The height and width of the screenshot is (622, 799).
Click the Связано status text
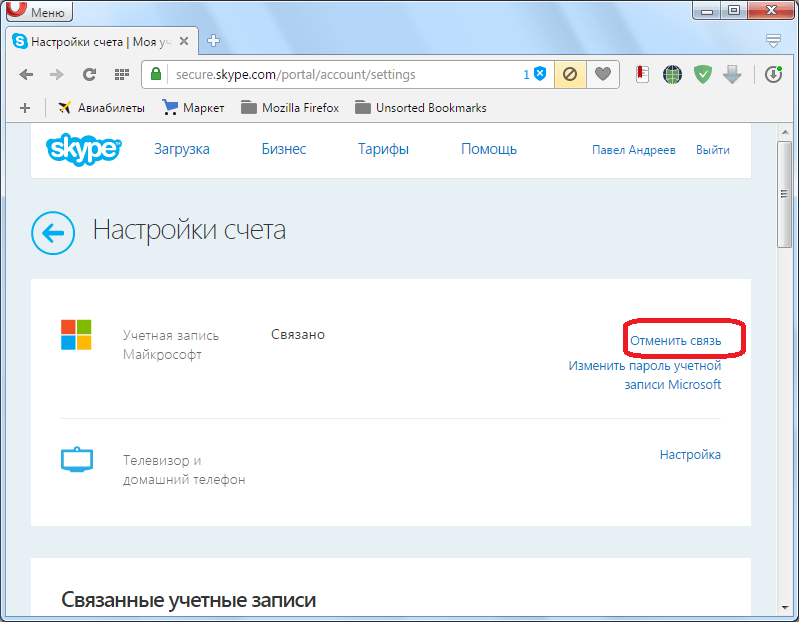(298, 335)
